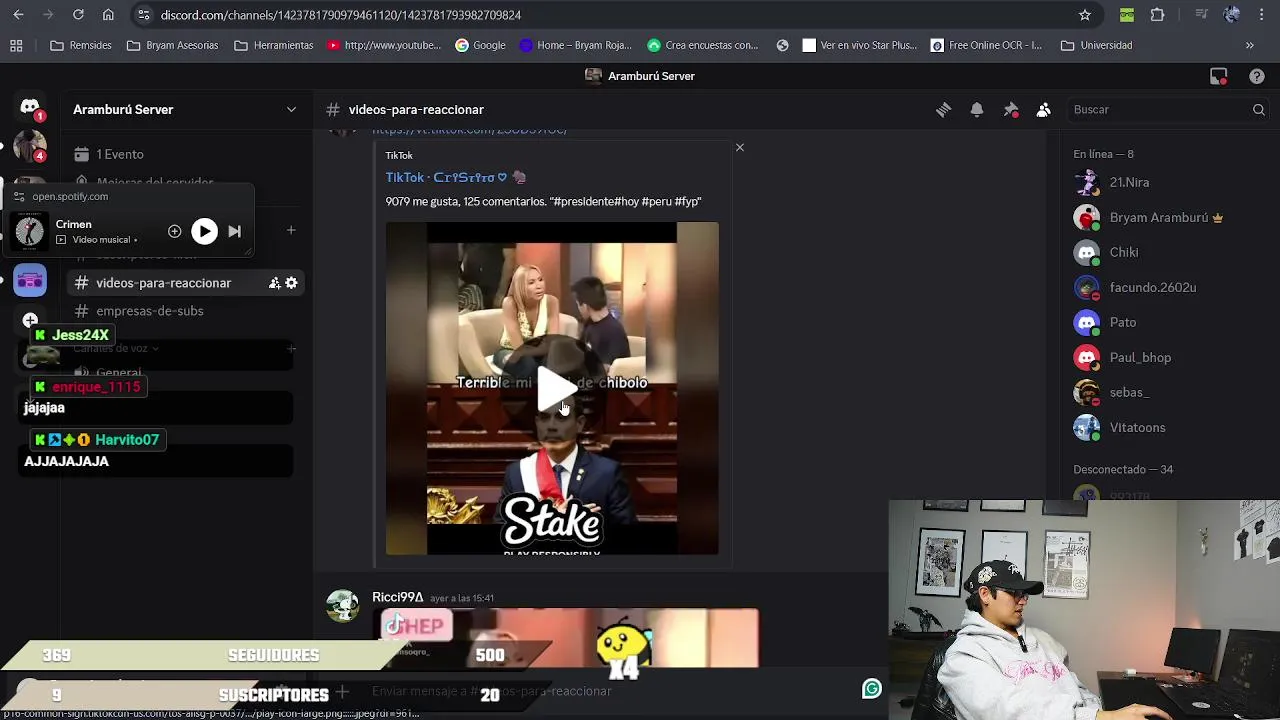Viewport: 1280px width, 720px height.
Task: Play the embedded TikTok video
Action: coord(556,389)
